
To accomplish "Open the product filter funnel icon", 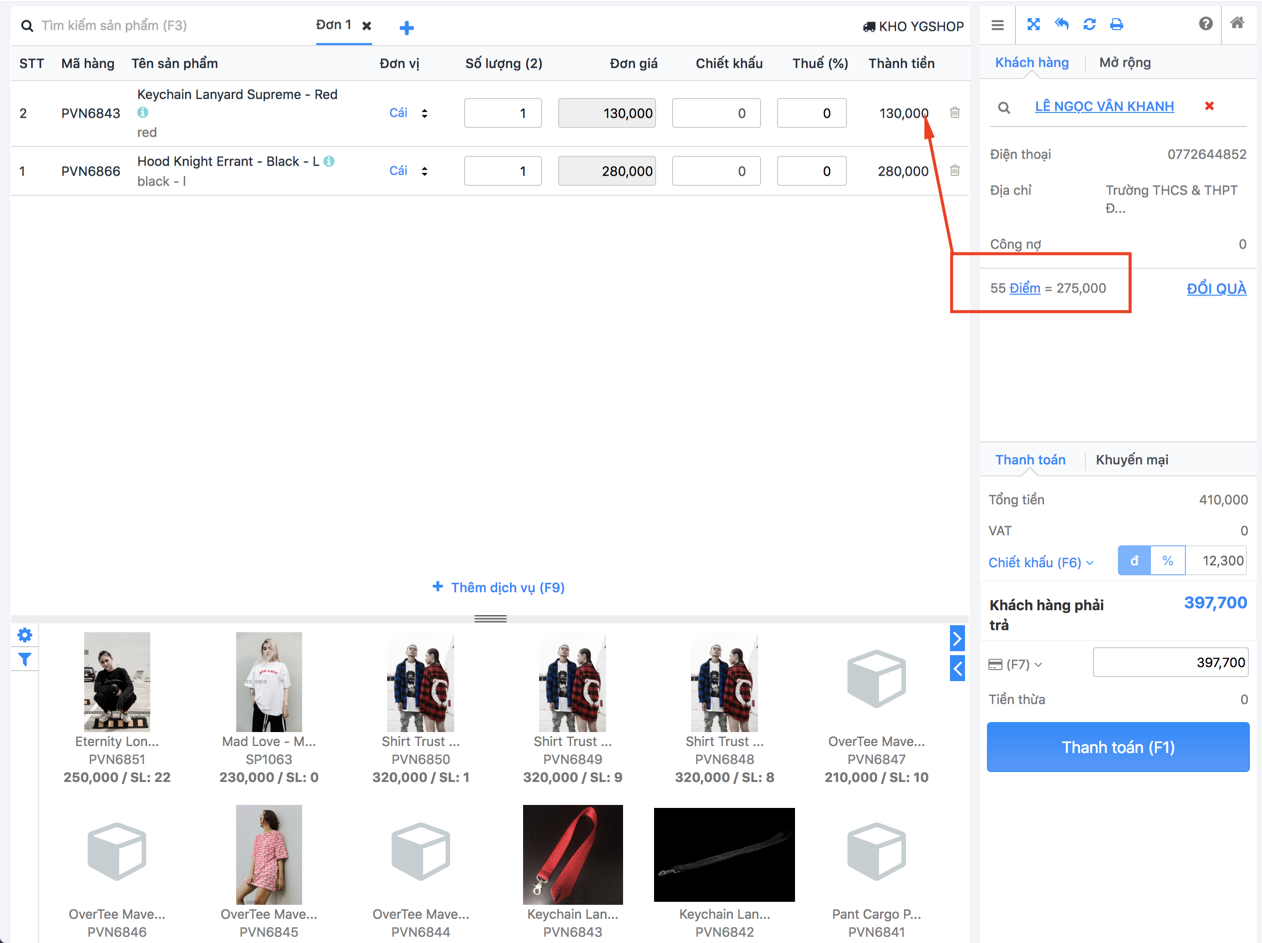I will (x=24, y=659).
